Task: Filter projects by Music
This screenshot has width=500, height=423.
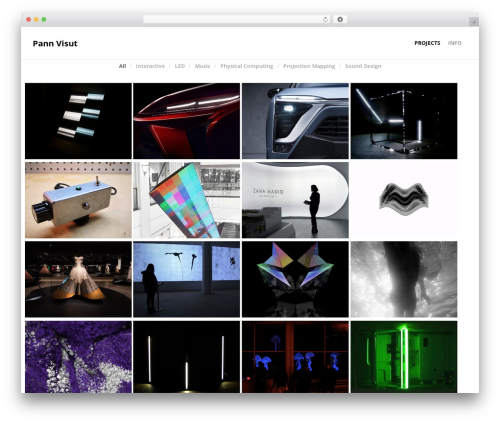Action: [x=202, y=66]
